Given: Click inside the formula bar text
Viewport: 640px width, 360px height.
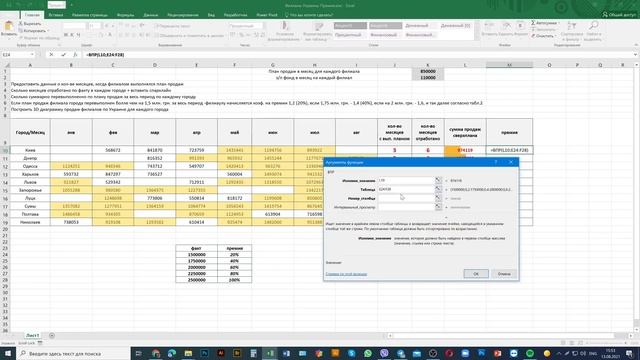Looking at the screenshot, I should pos(105,54).
